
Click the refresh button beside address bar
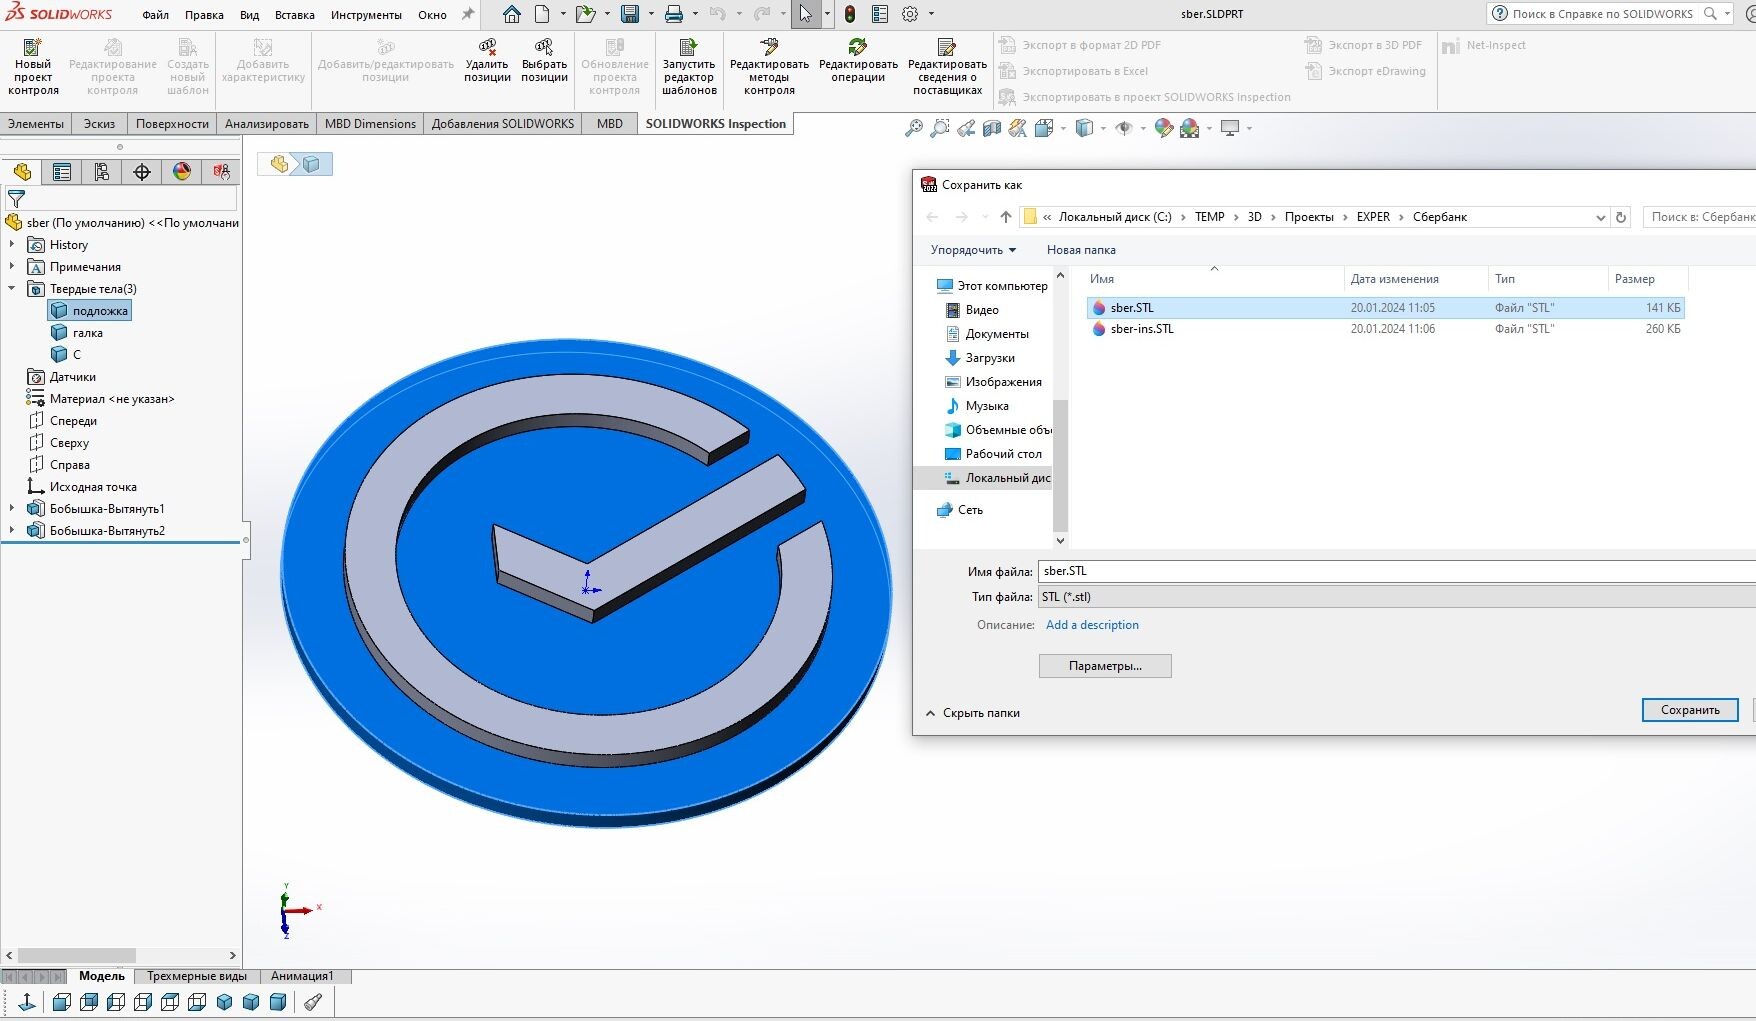coord(1621,217)
